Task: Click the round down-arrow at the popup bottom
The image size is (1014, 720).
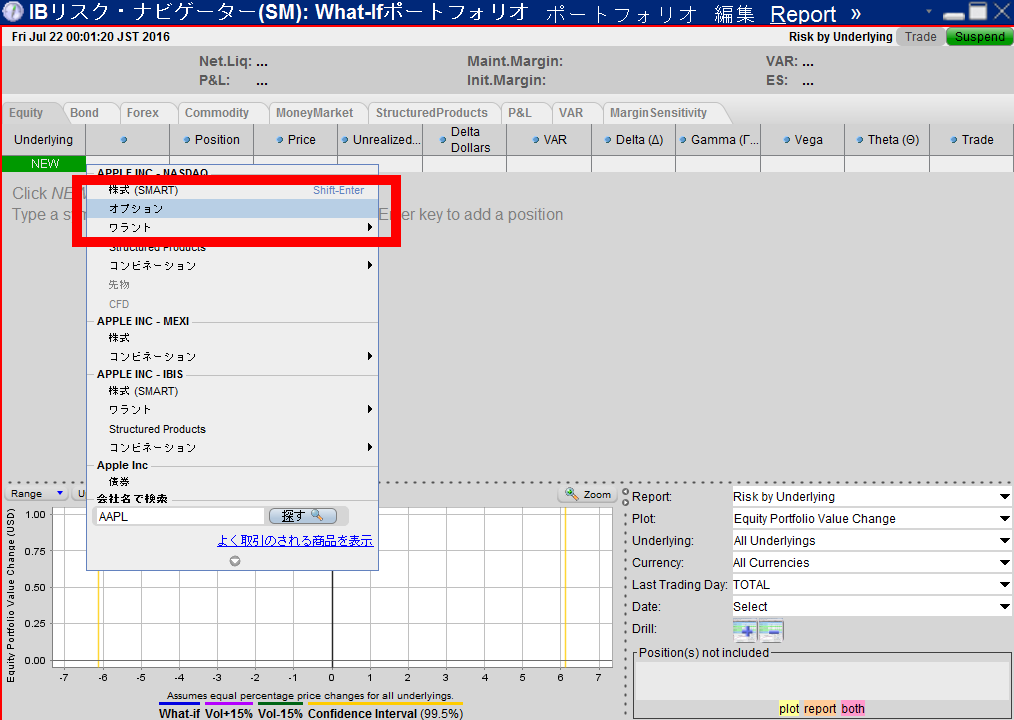Action: point(235,561)
